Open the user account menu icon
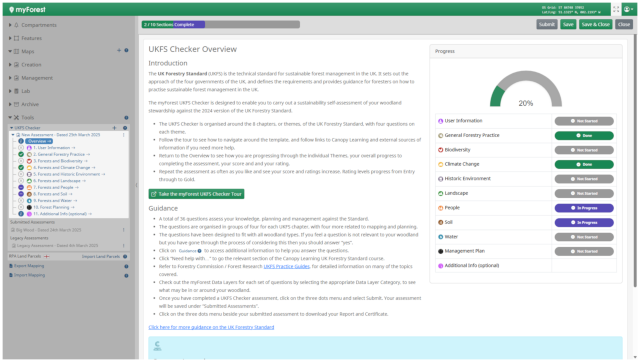The height and width of the screenshot is (362, 640). (x=628, y=9)
